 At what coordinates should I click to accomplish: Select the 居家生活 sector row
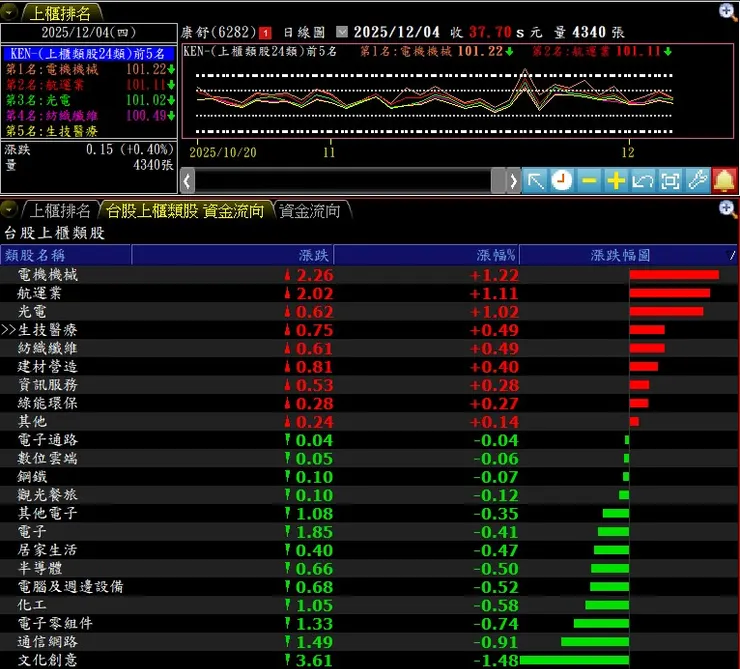pyautogui.click(x=369, y=550)
